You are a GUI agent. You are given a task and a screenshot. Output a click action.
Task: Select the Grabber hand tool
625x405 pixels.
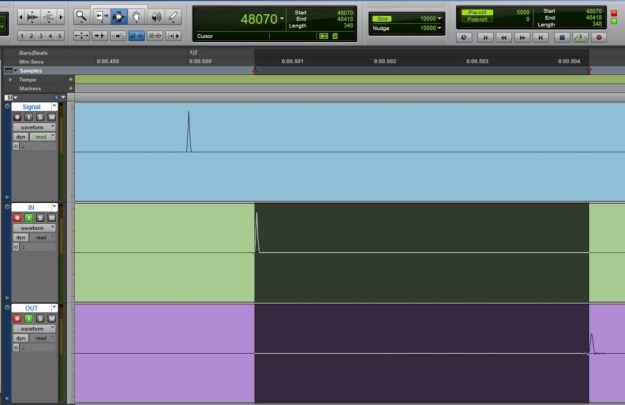coord(137,16)
